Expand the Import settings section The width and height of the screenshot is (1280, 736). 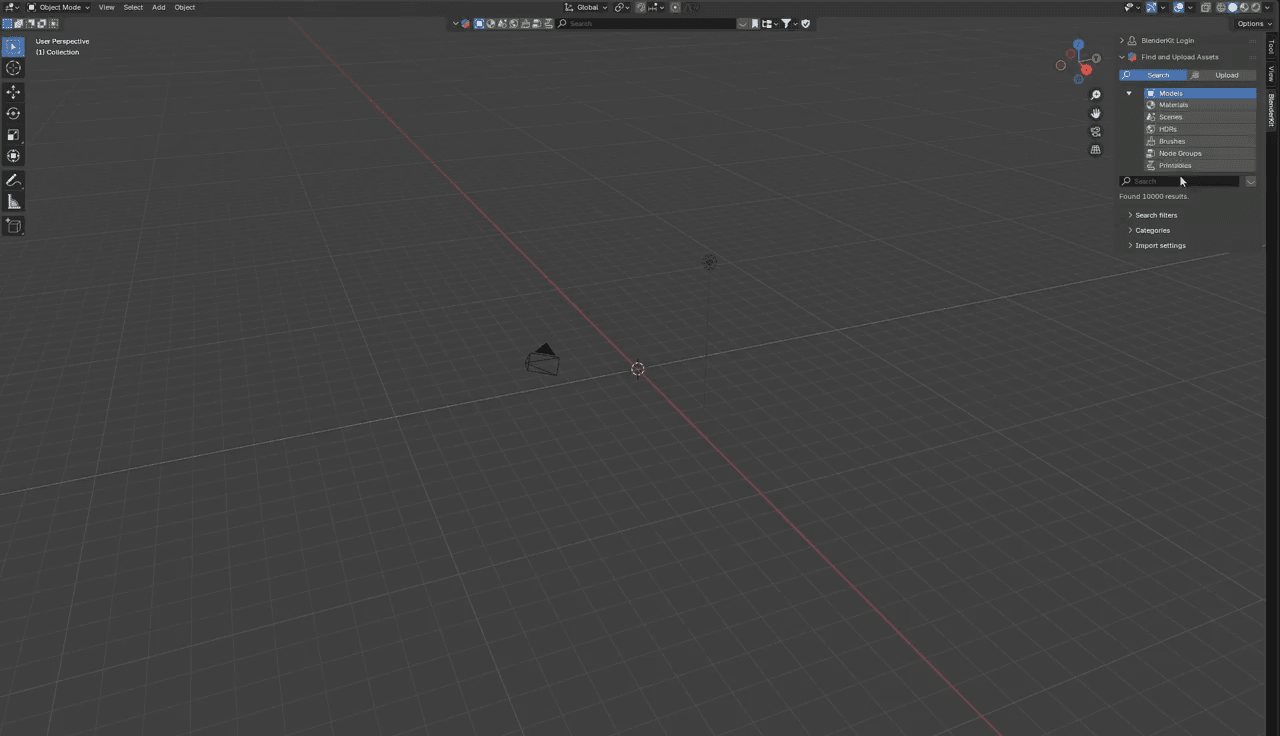(x=1160, y=245)
